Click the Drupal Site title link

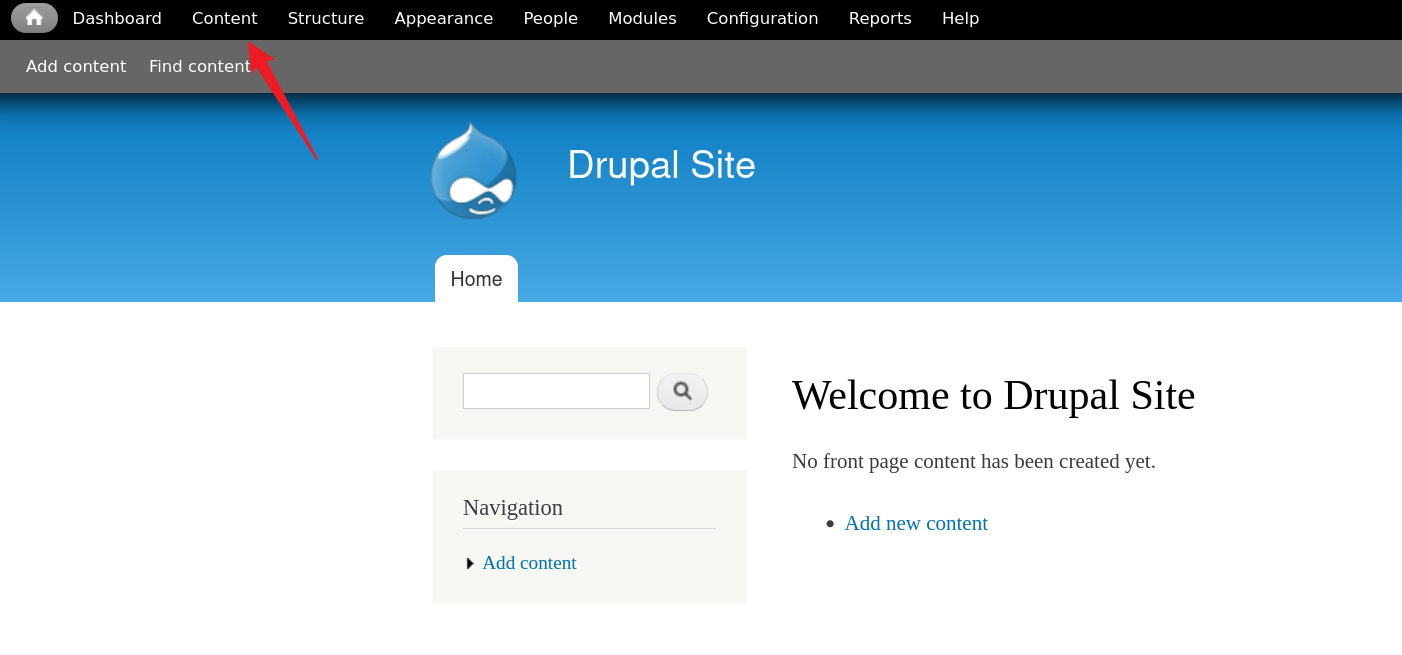click(x=661, y=165)
